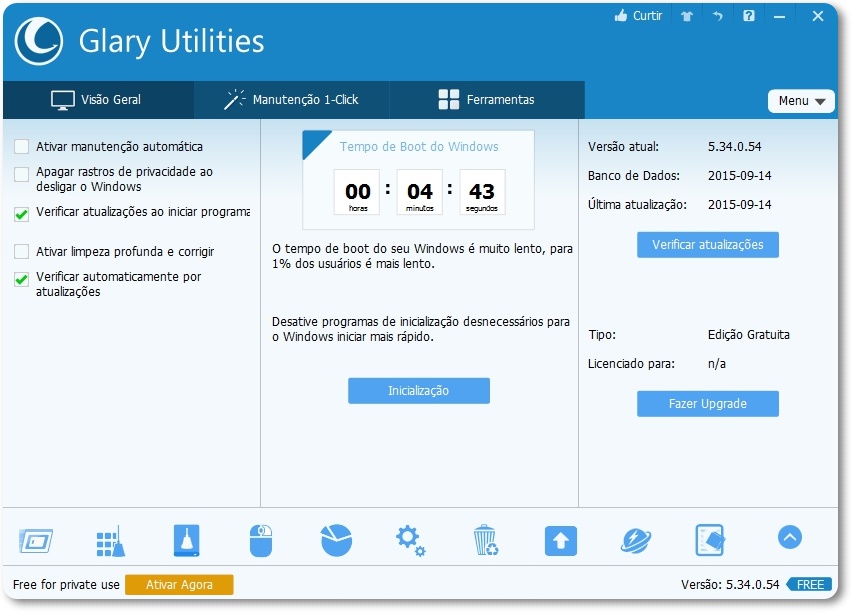Viewport: 852px width, 613px height.
Task: Launch the Internet/Browser Assistant planet icon
Action: tap(636, 541)
